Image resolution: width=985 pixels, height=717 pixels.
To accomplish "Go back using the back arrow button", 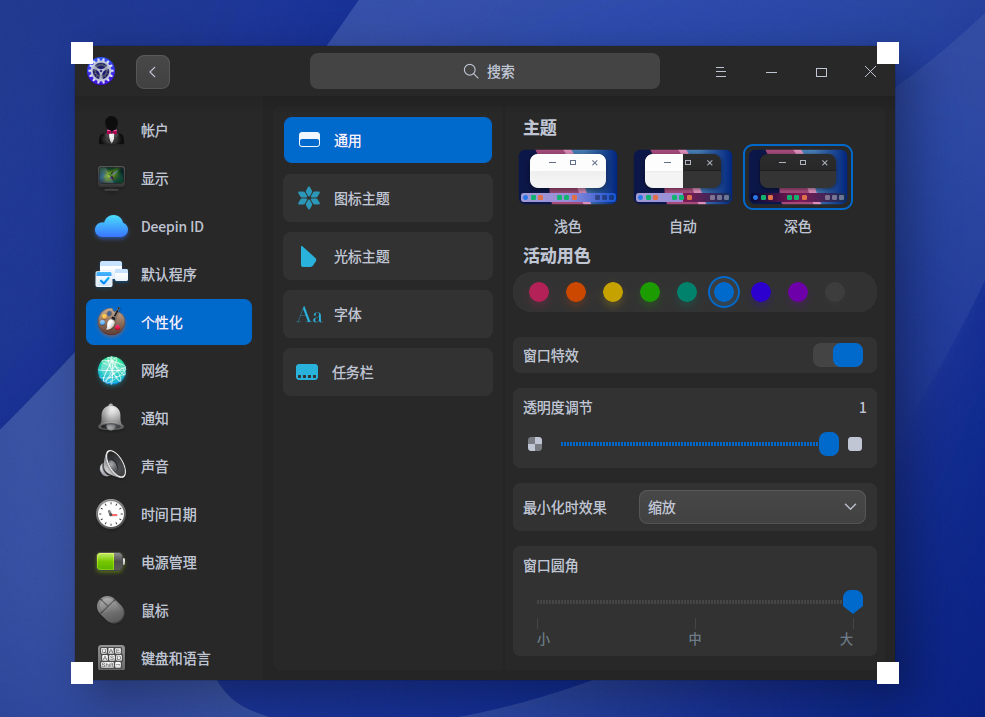I will 153,72.
